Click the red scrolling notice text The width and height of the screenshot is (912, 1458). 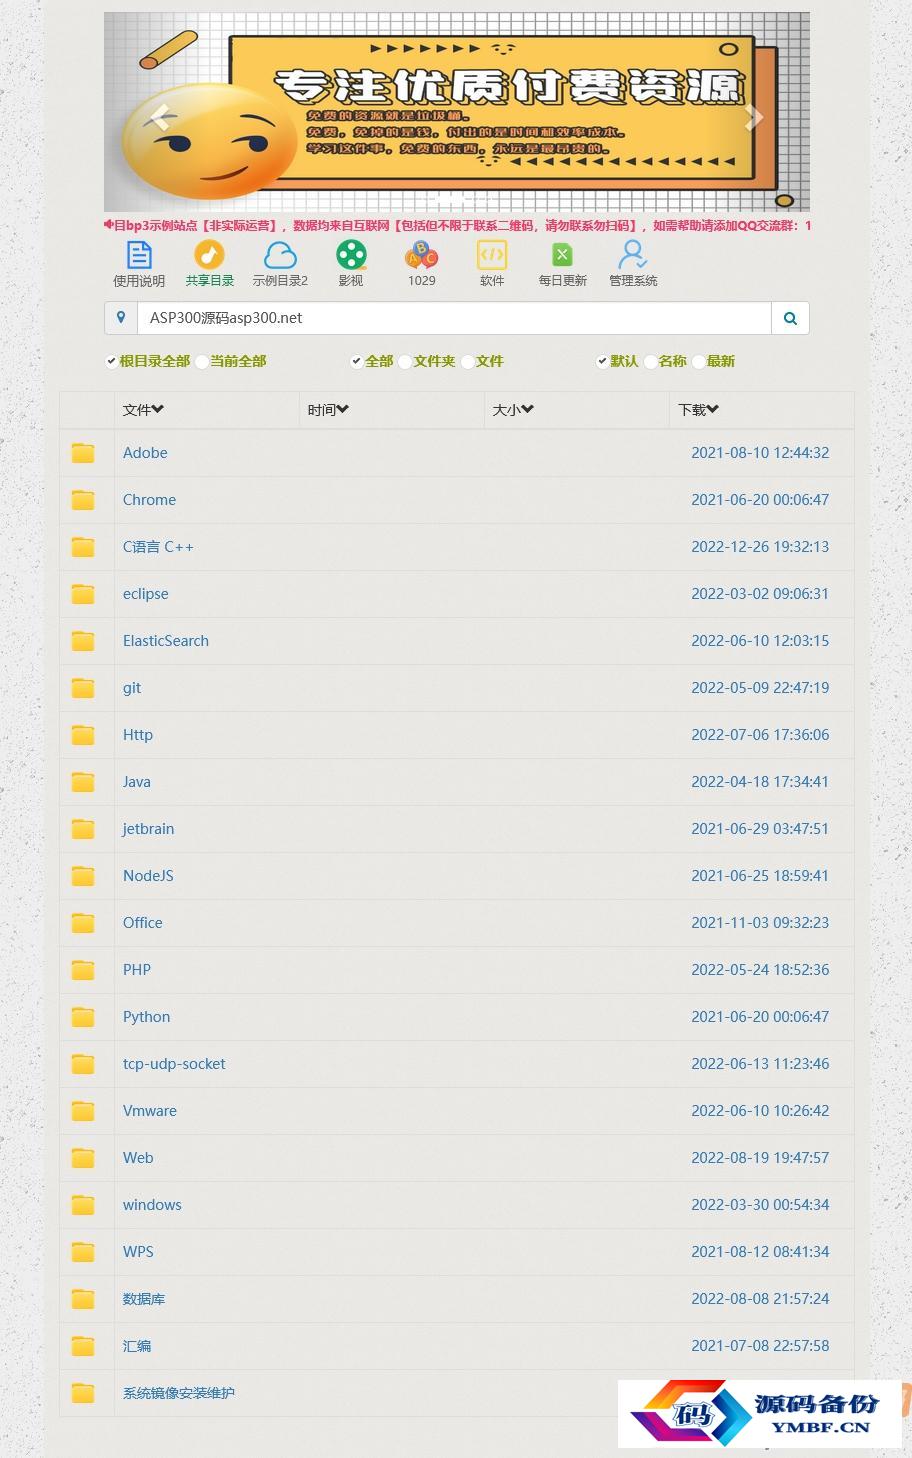457,226
